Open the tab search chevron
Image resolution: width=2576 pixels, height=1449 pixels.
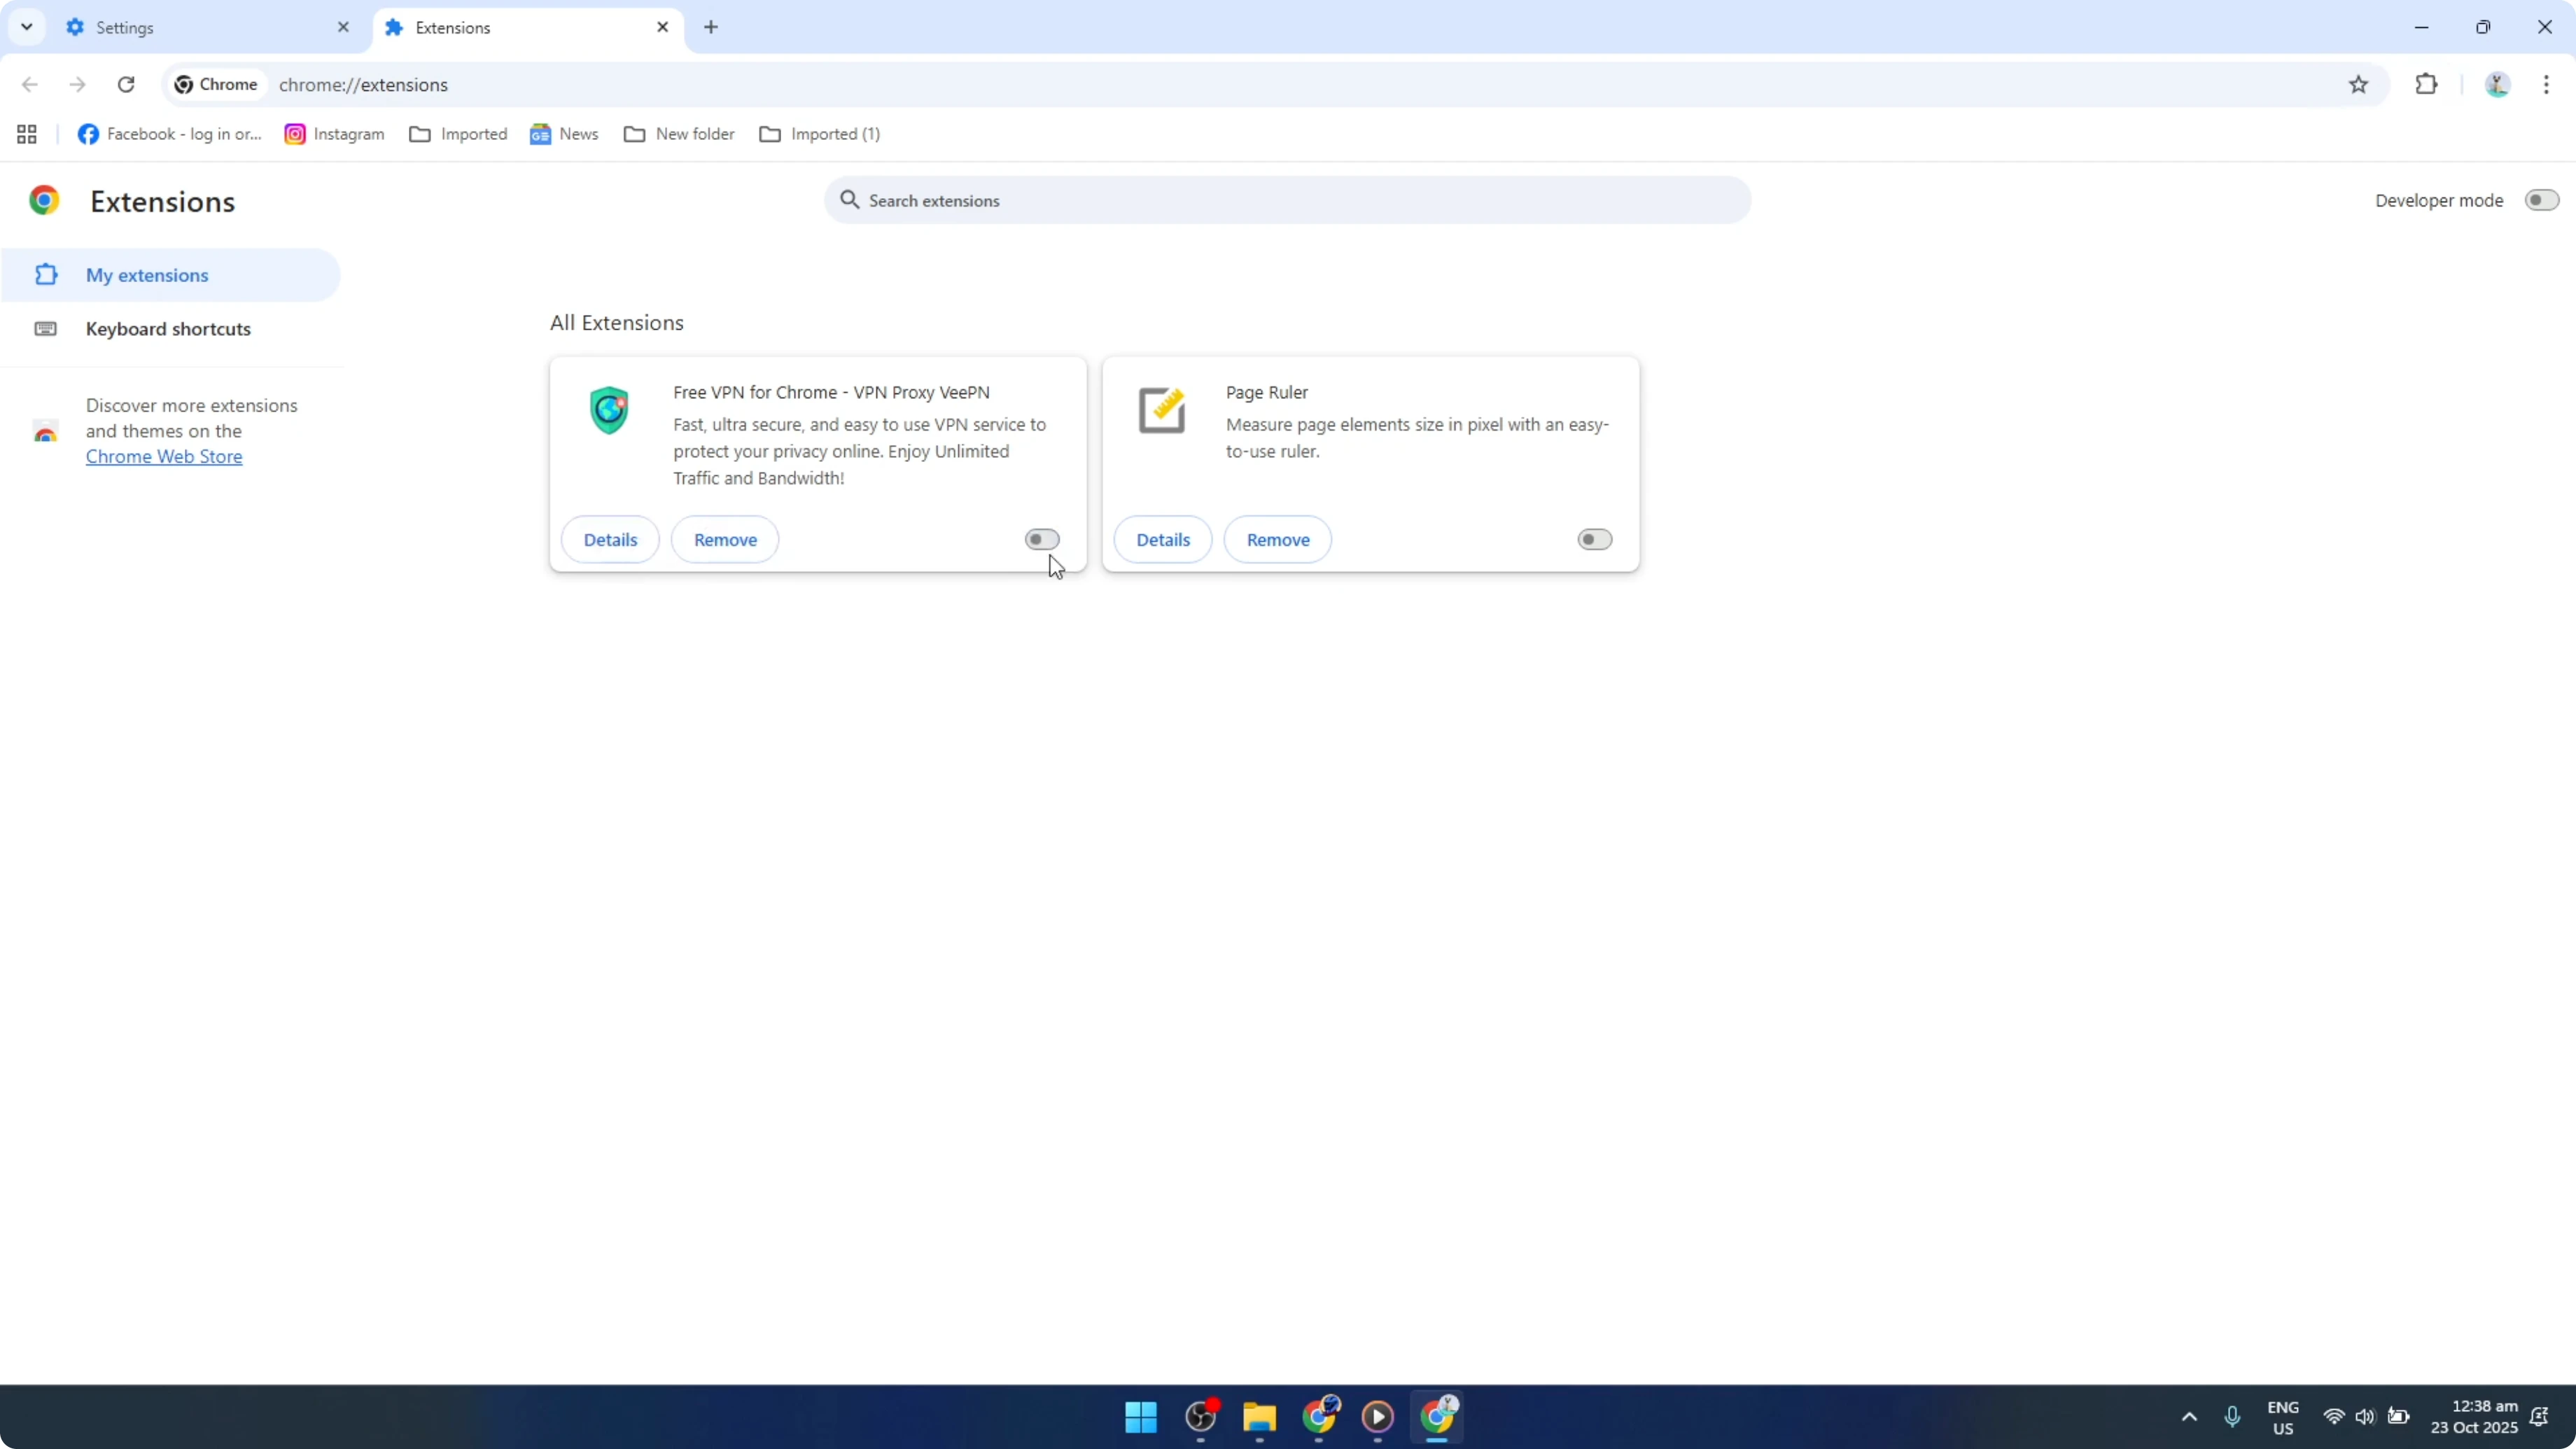pos(26,27)
